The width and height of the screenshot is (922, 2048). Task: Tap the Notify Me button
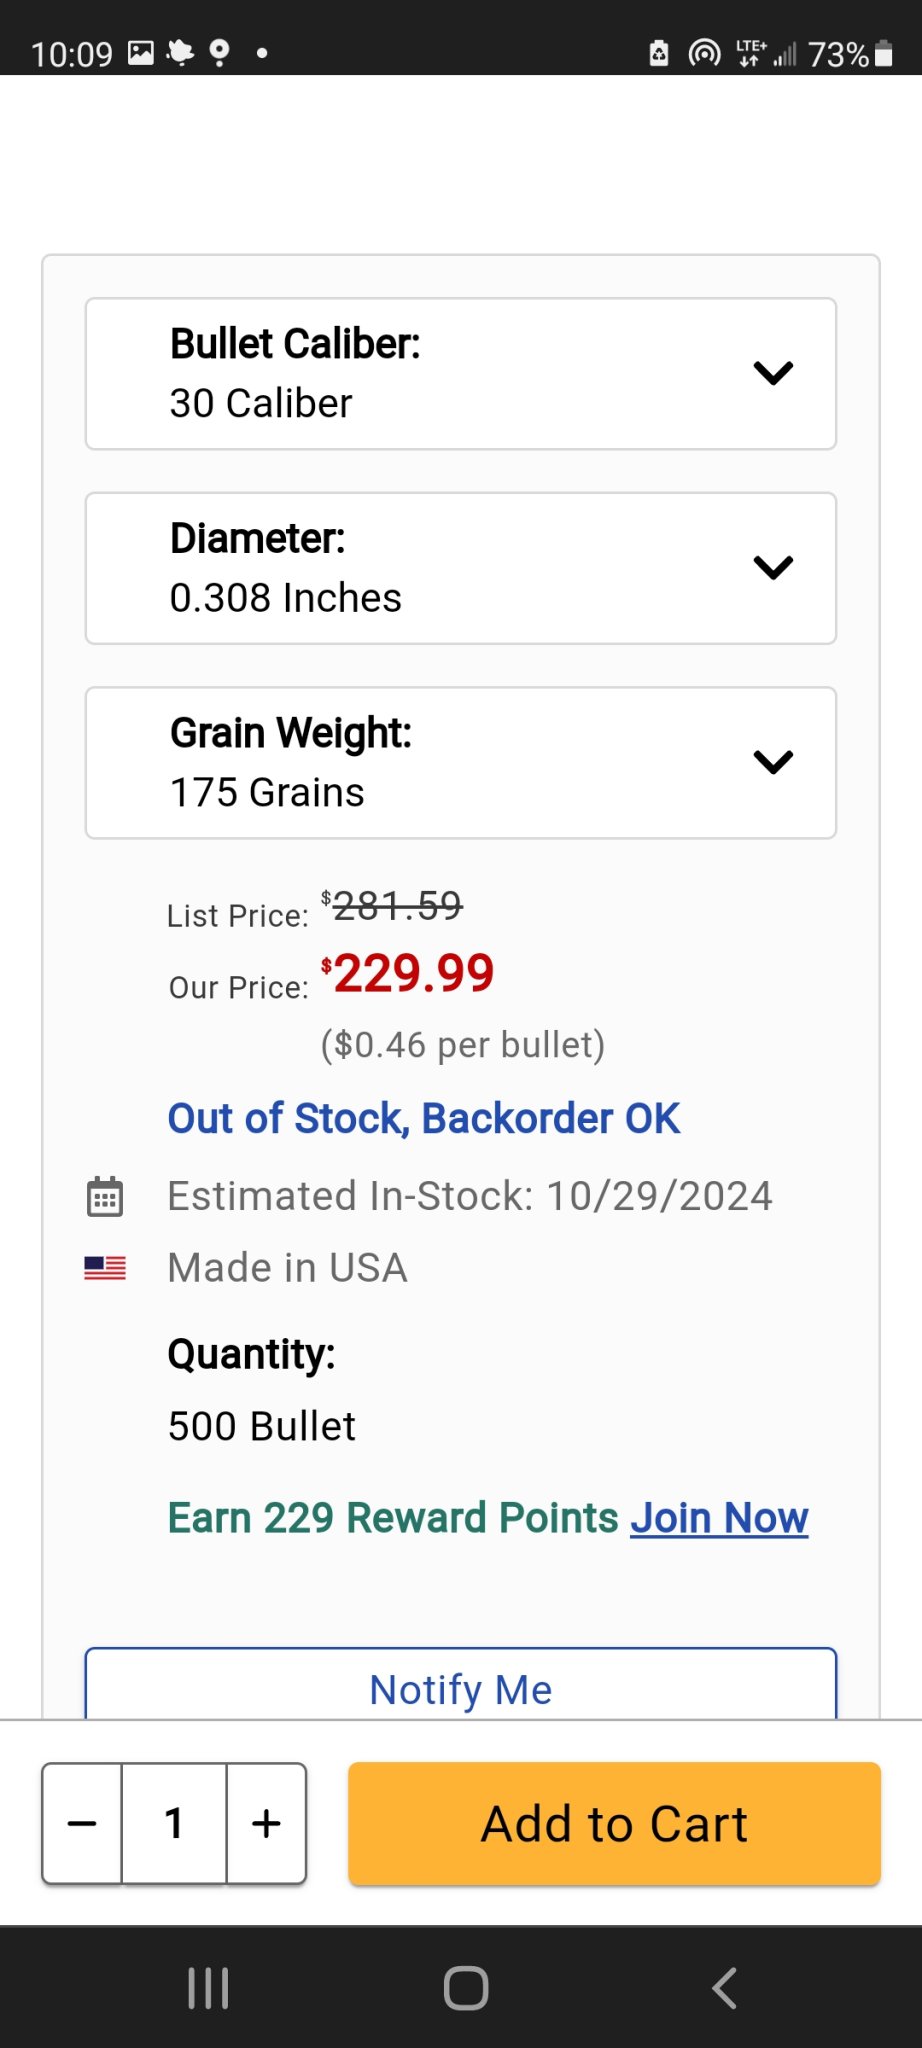tap(461, 1688)
